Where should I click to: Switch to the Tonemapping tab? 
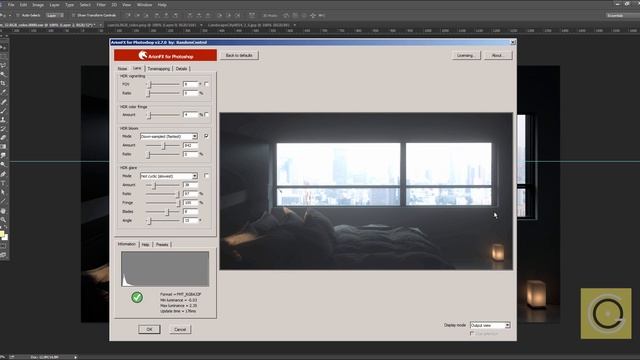coord(159,69)
